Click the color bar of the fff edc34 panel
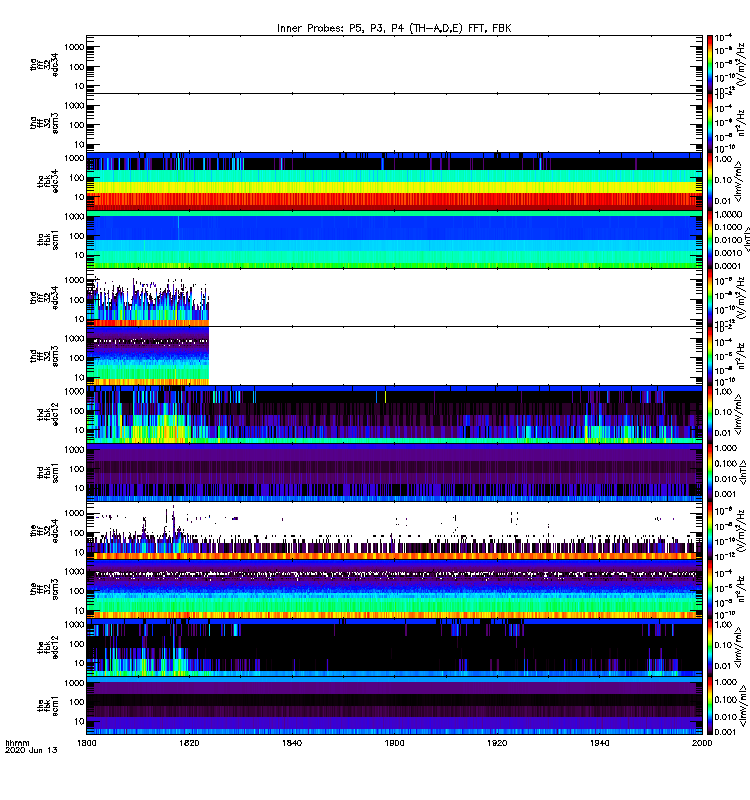Screen dimensions: 750x800 [x=710, y=530]
